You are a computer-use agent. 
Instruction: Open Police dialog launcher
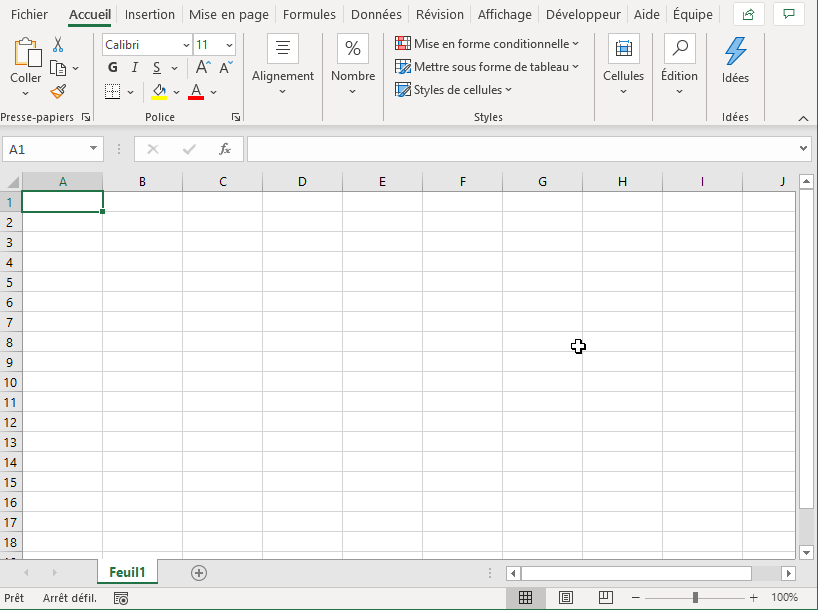(x=236, y=117)
